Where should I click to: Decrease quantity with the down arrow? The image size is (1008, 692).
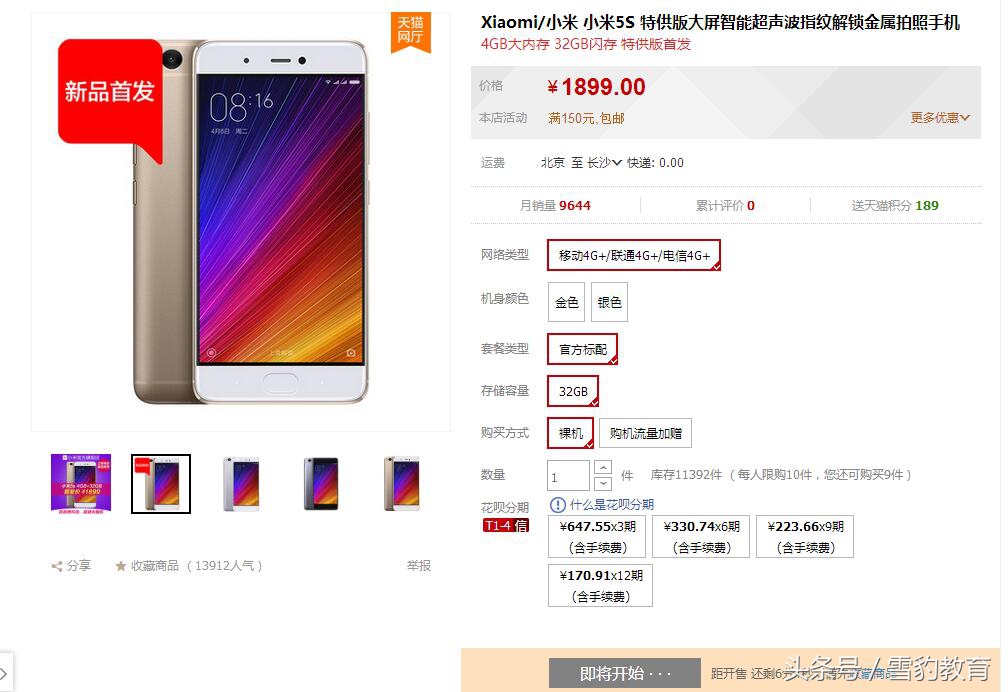[602, 483]
